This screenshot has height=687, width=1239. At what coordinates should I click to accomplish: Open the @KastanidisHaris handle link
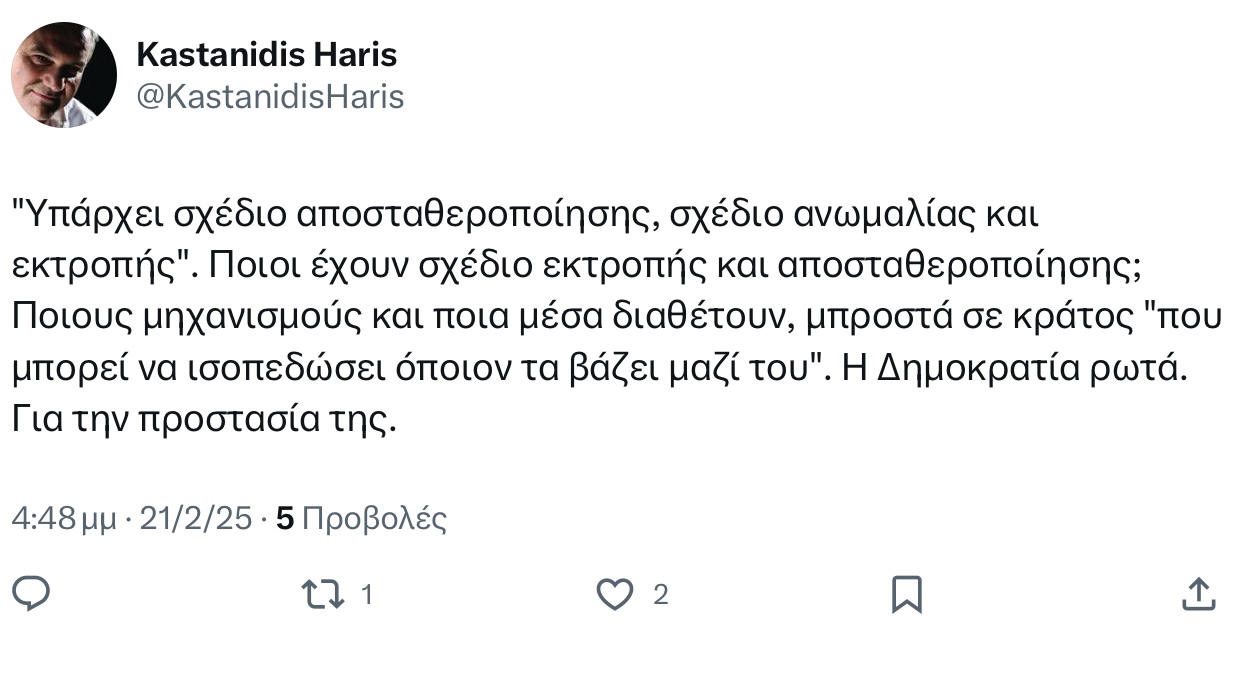click(x=270, y=96)
